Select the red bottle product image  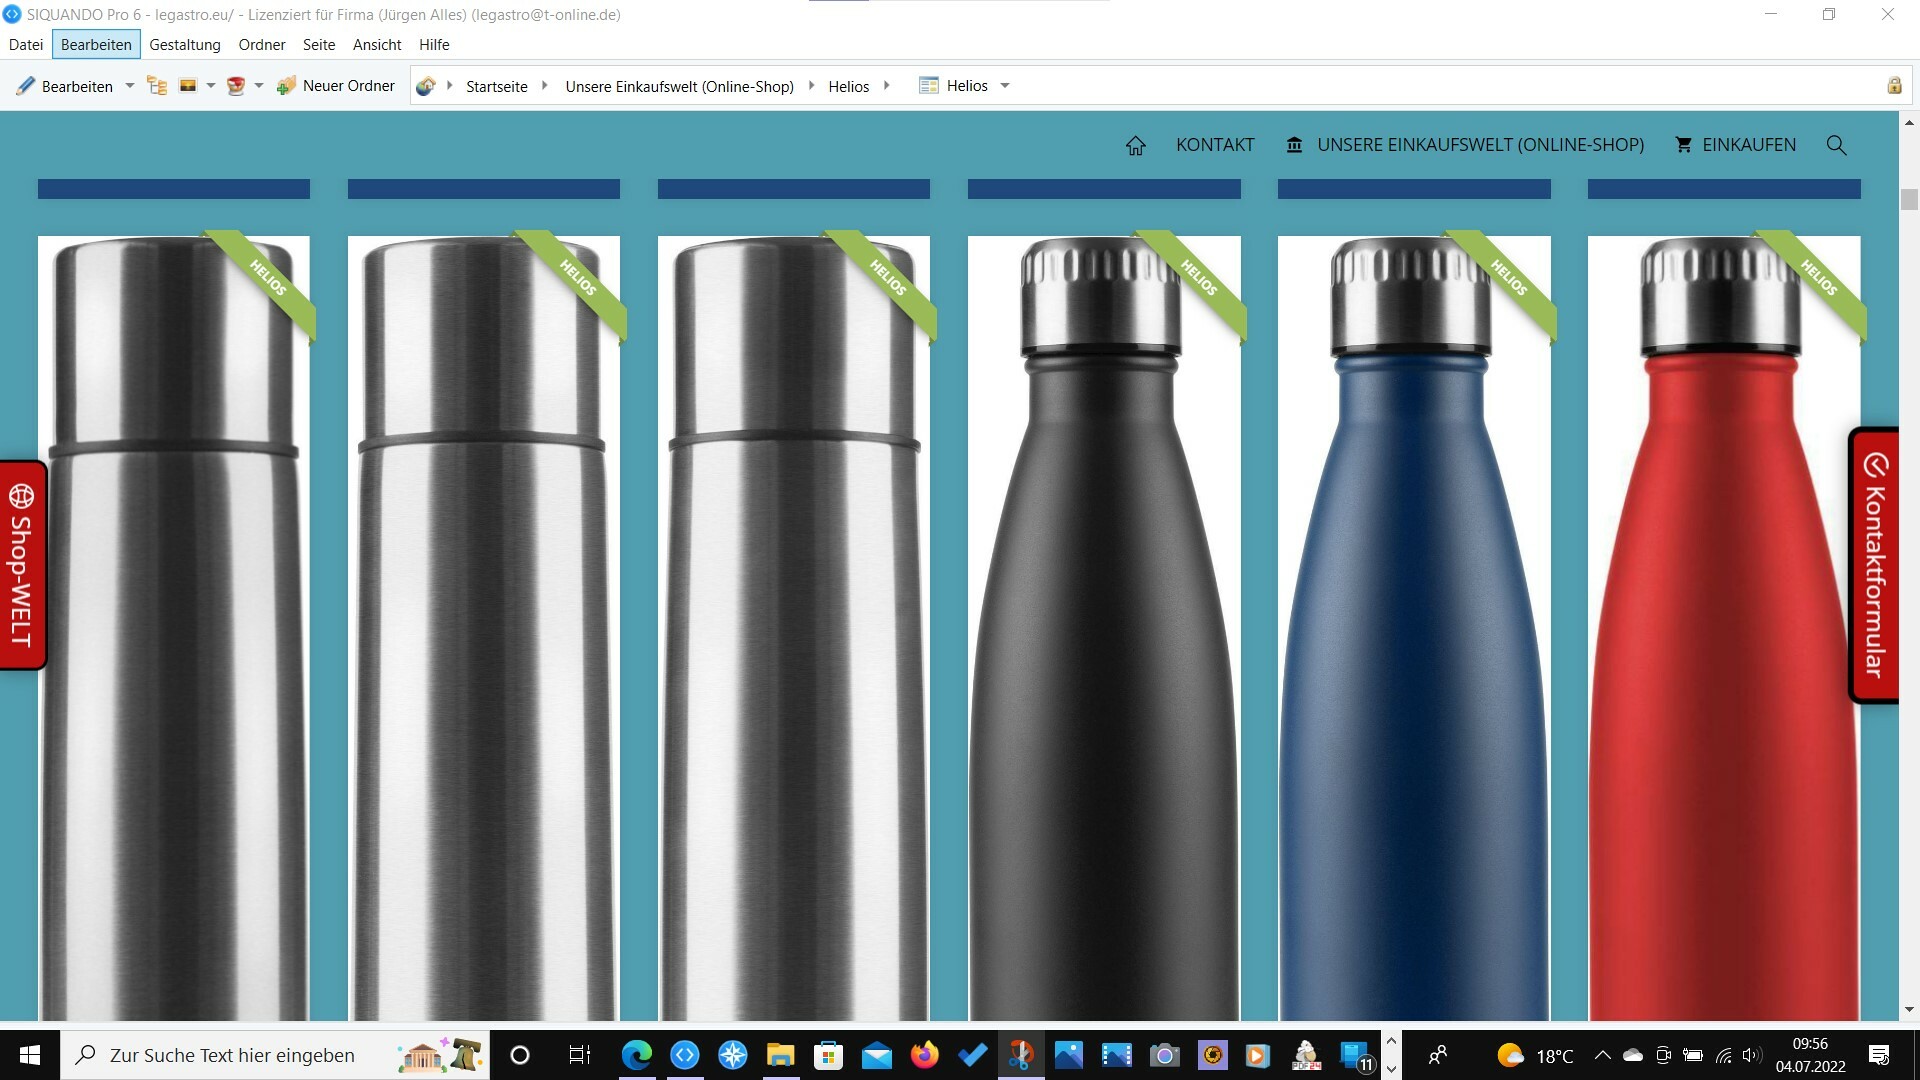(1724, 628)
